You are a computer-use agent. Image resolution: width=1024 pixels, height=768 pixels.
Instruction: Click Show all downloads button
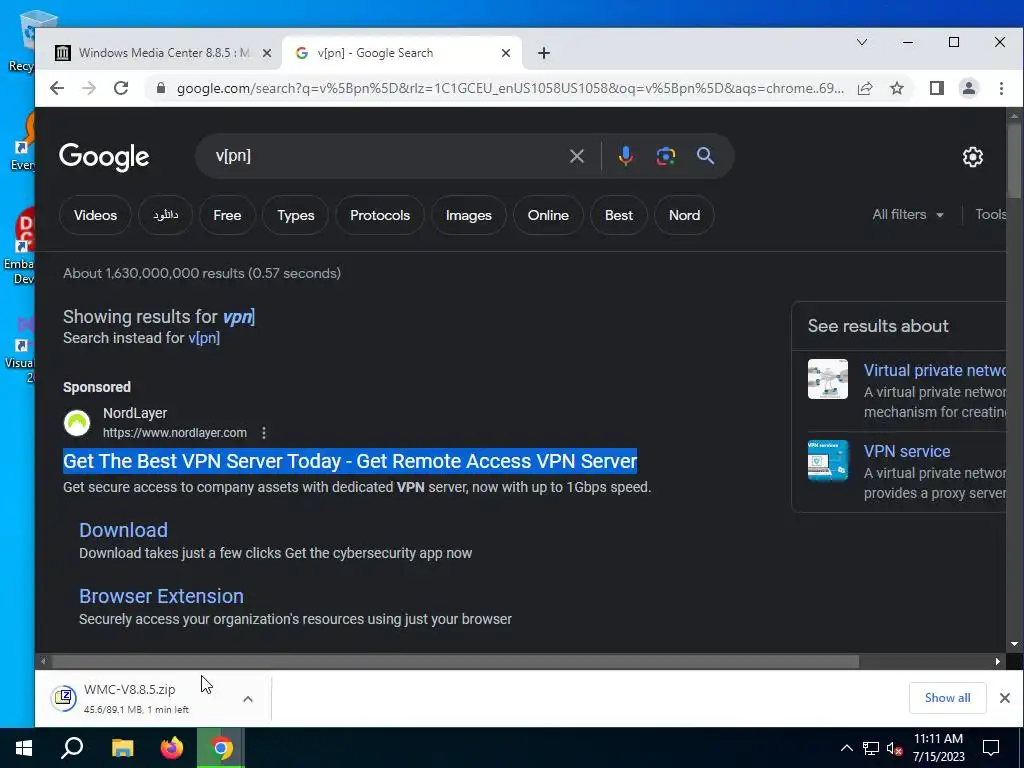(x=947, y=698)
